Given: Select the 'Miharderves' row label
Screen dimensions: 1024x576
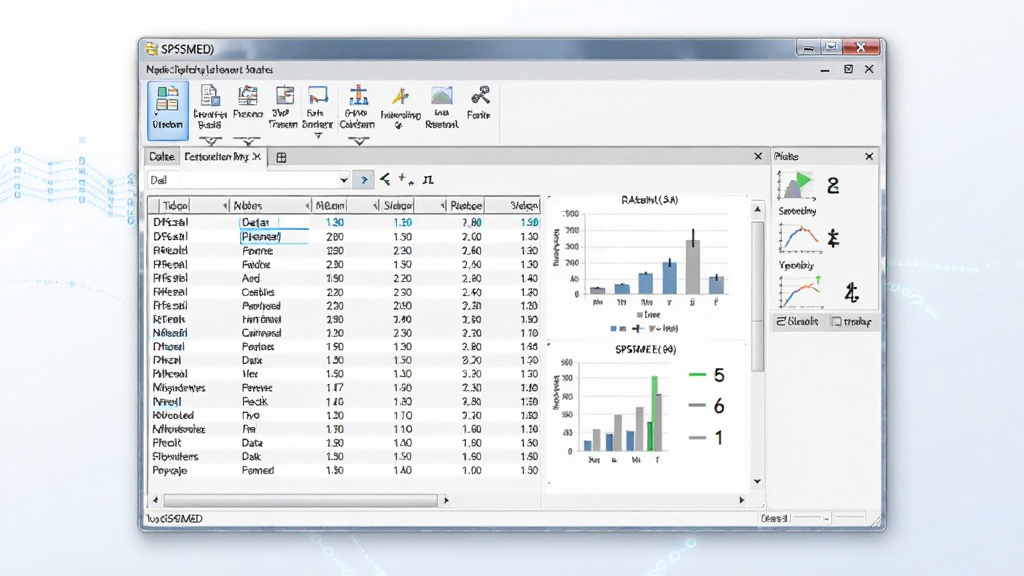Looking at the screenshot, I should [178, 388].
